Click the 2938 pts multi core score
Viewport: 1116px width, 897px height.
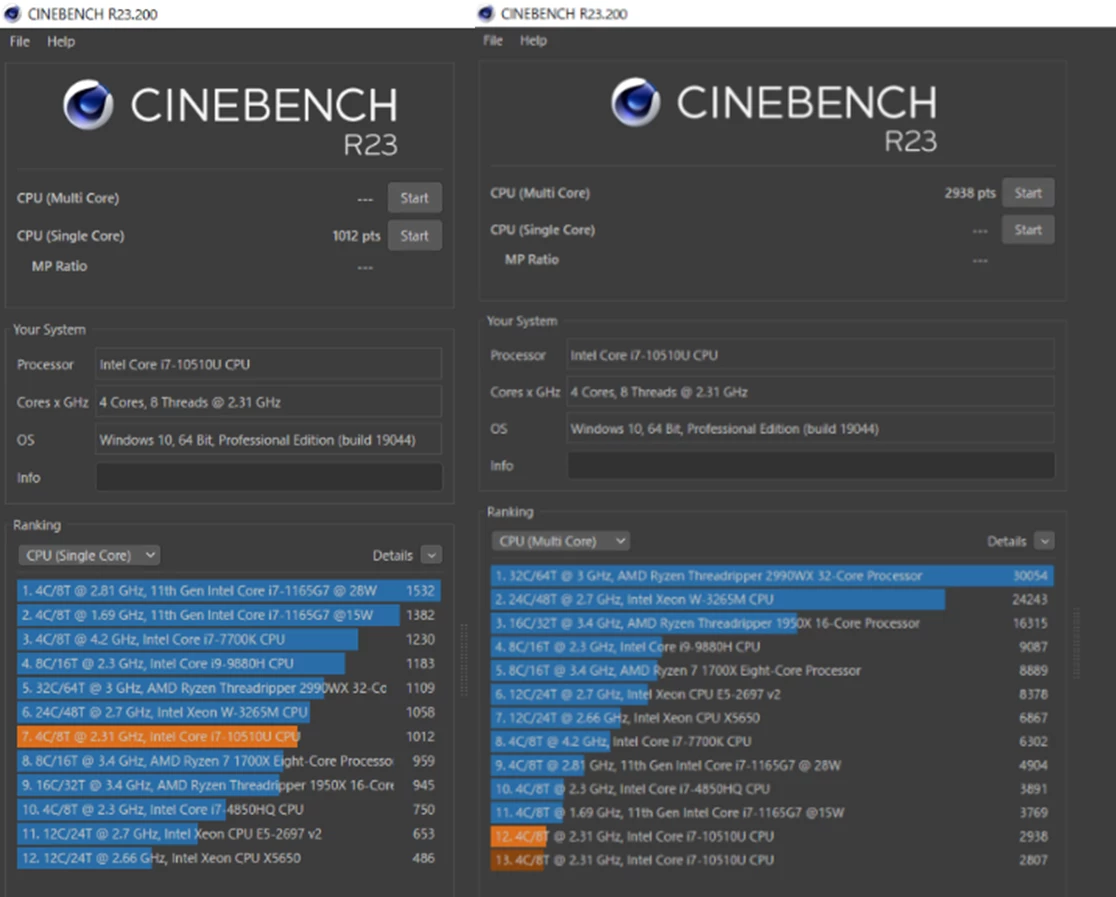pos(970,193)
